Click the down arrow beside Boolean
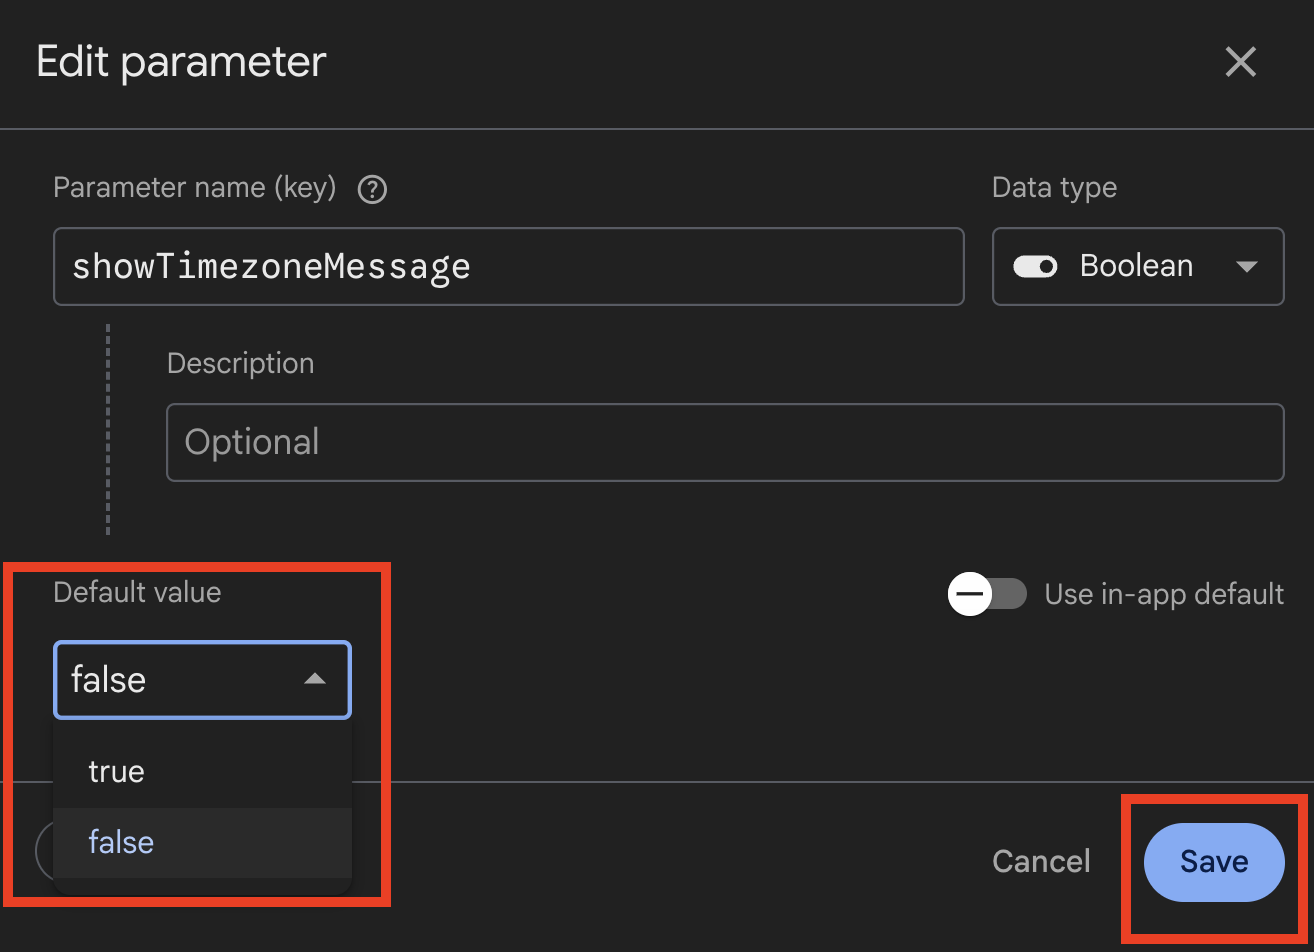1314x952 pixels. pos(1246,267)
